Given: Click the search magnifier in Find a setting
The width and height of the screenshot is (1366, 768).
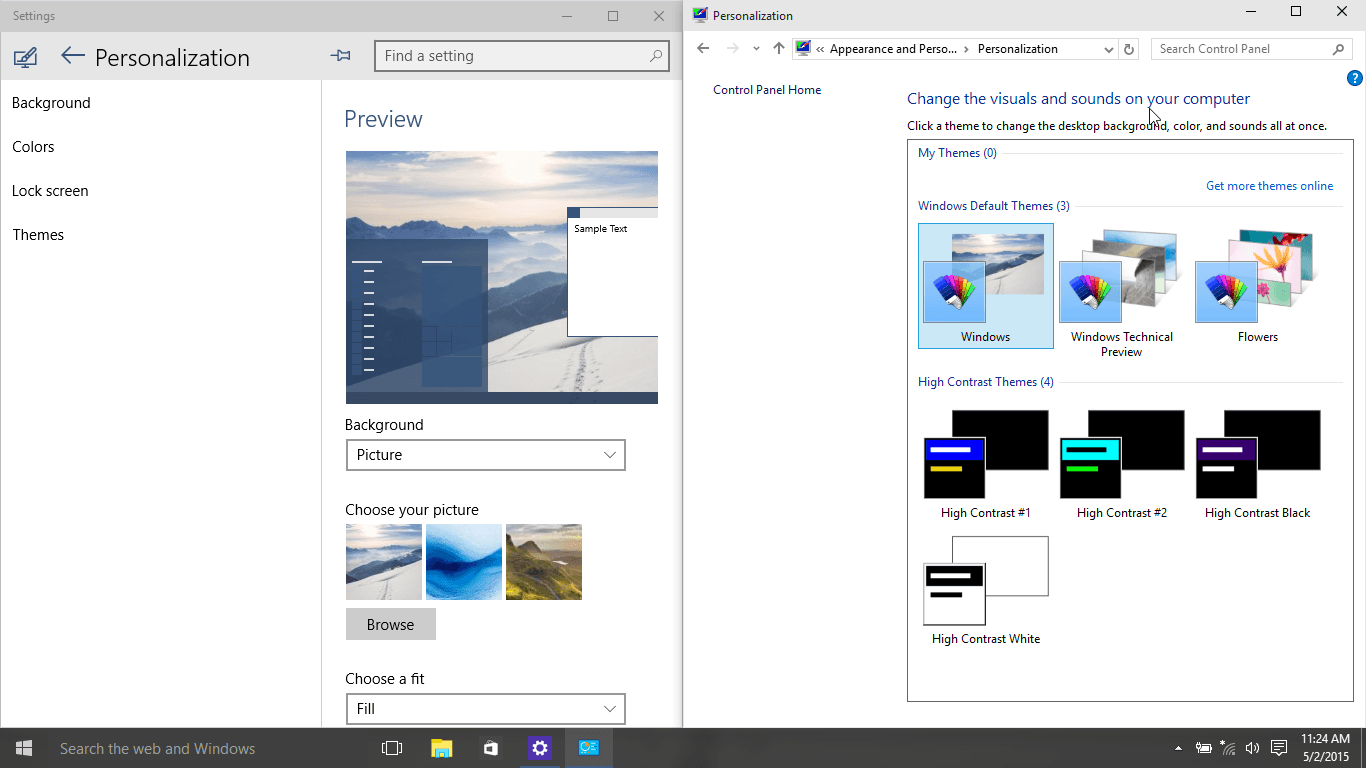Looking at the screenshot, I should tap(656, 56).
